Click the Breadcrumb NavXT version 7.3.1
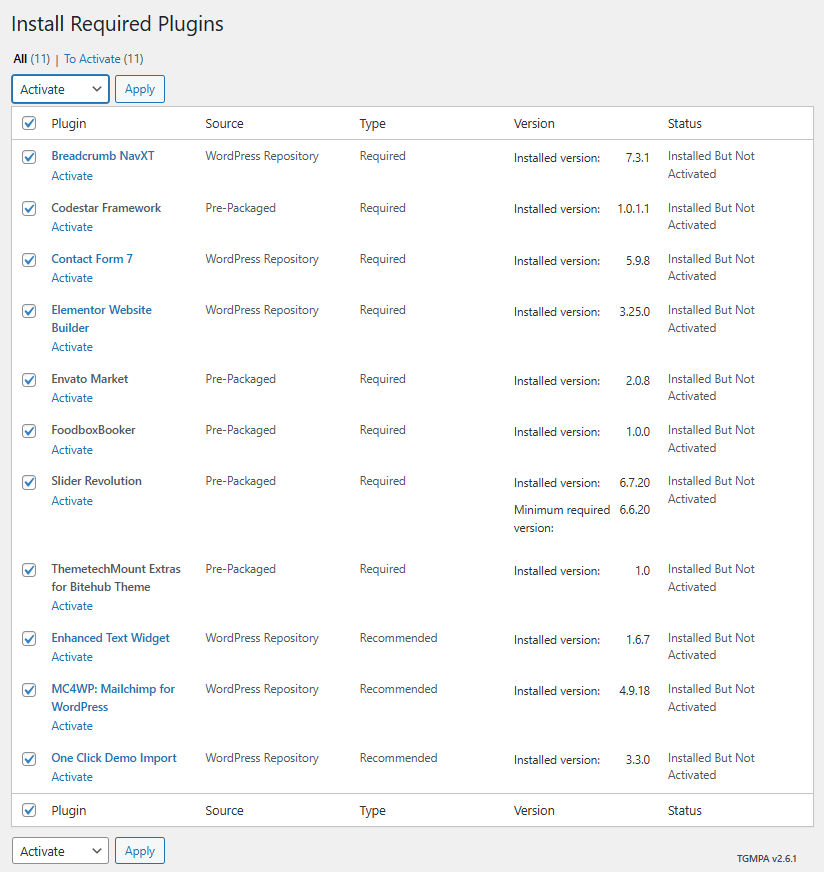This screenshot has width=824, height=872. (637, 157)
